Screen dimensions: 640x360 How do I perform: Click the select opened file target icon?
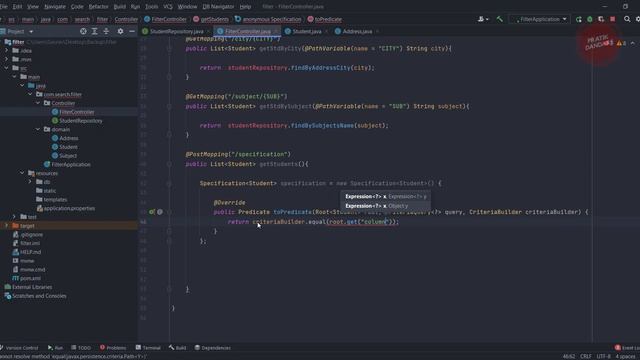(x=83, y=31)
